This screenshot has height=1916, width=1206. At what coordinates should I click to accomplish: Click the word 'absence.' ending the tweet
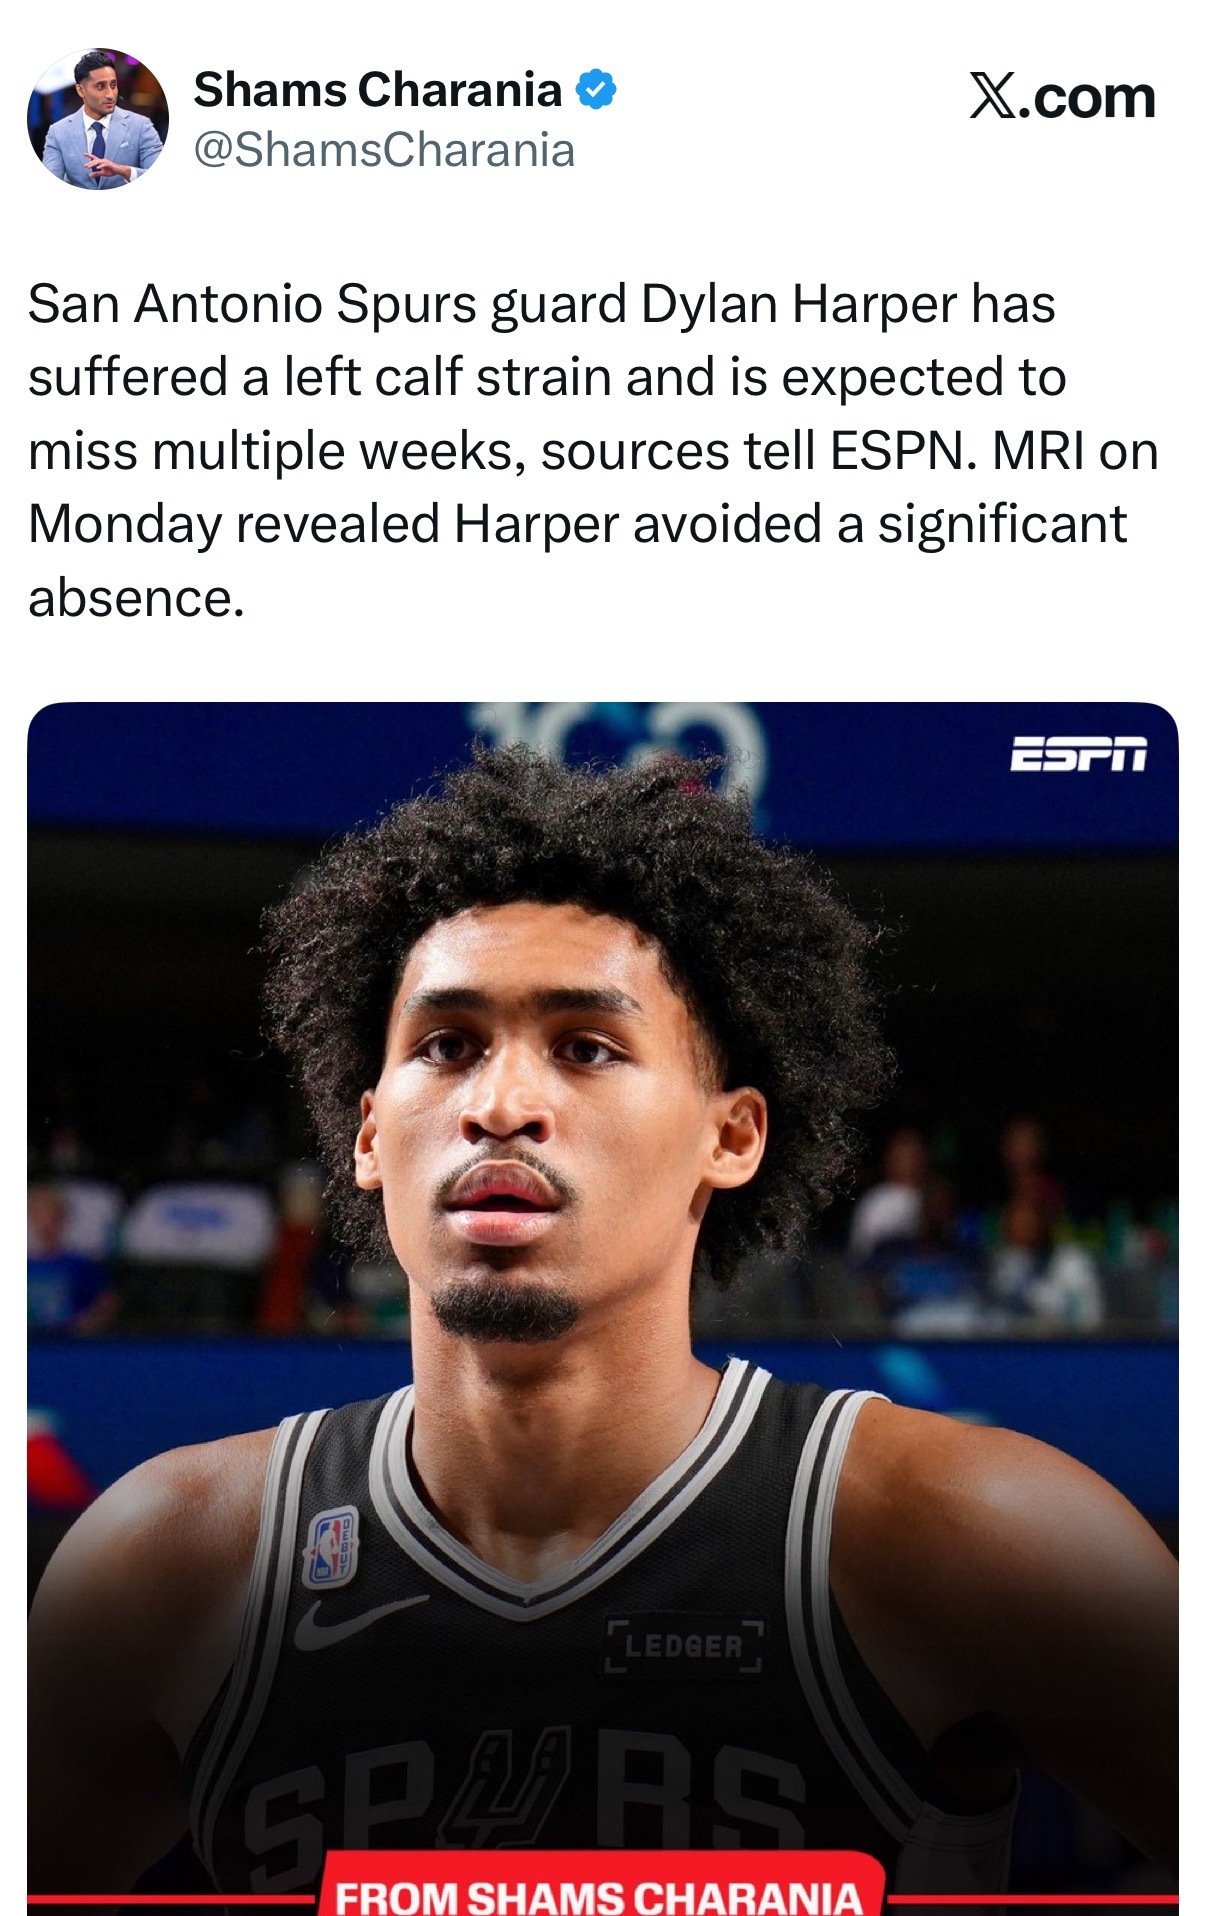(x=136, y=598)
